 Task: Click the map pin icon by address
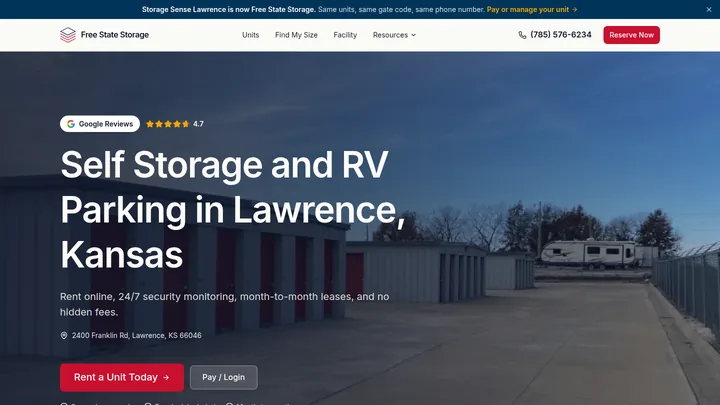(x=64, y=336)
